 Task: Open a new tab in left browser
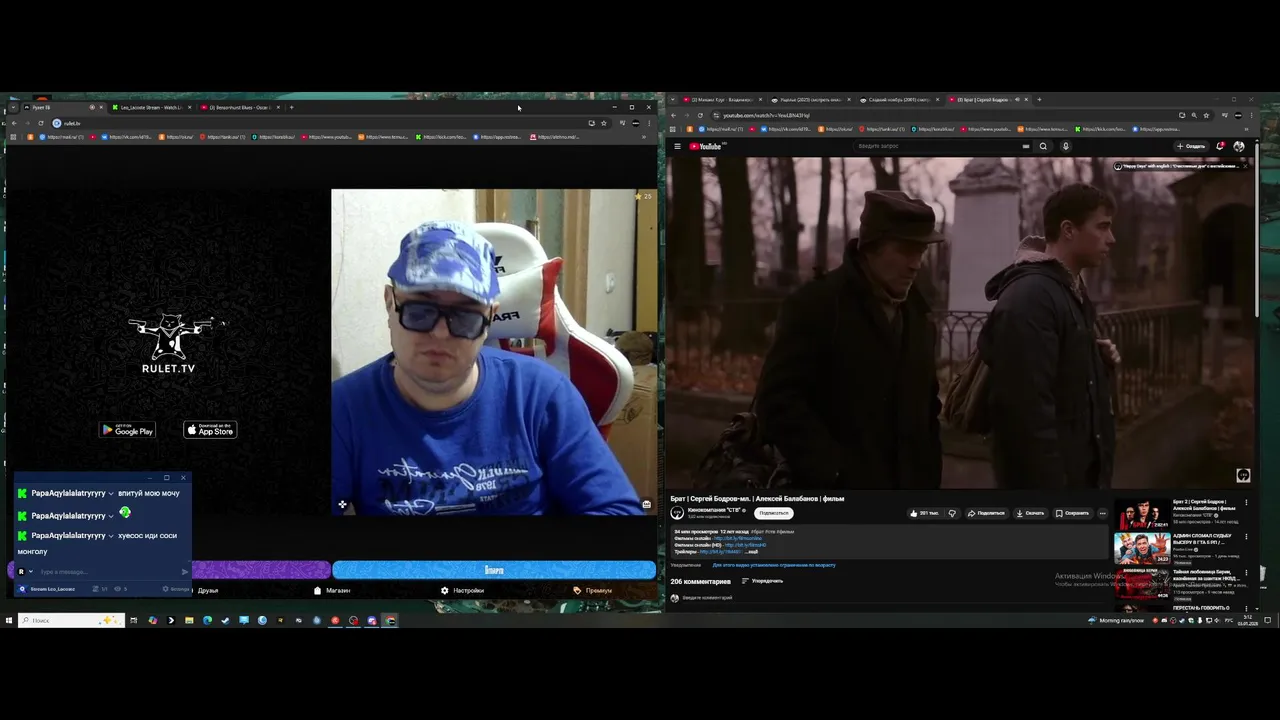click(x=291, y=107)
